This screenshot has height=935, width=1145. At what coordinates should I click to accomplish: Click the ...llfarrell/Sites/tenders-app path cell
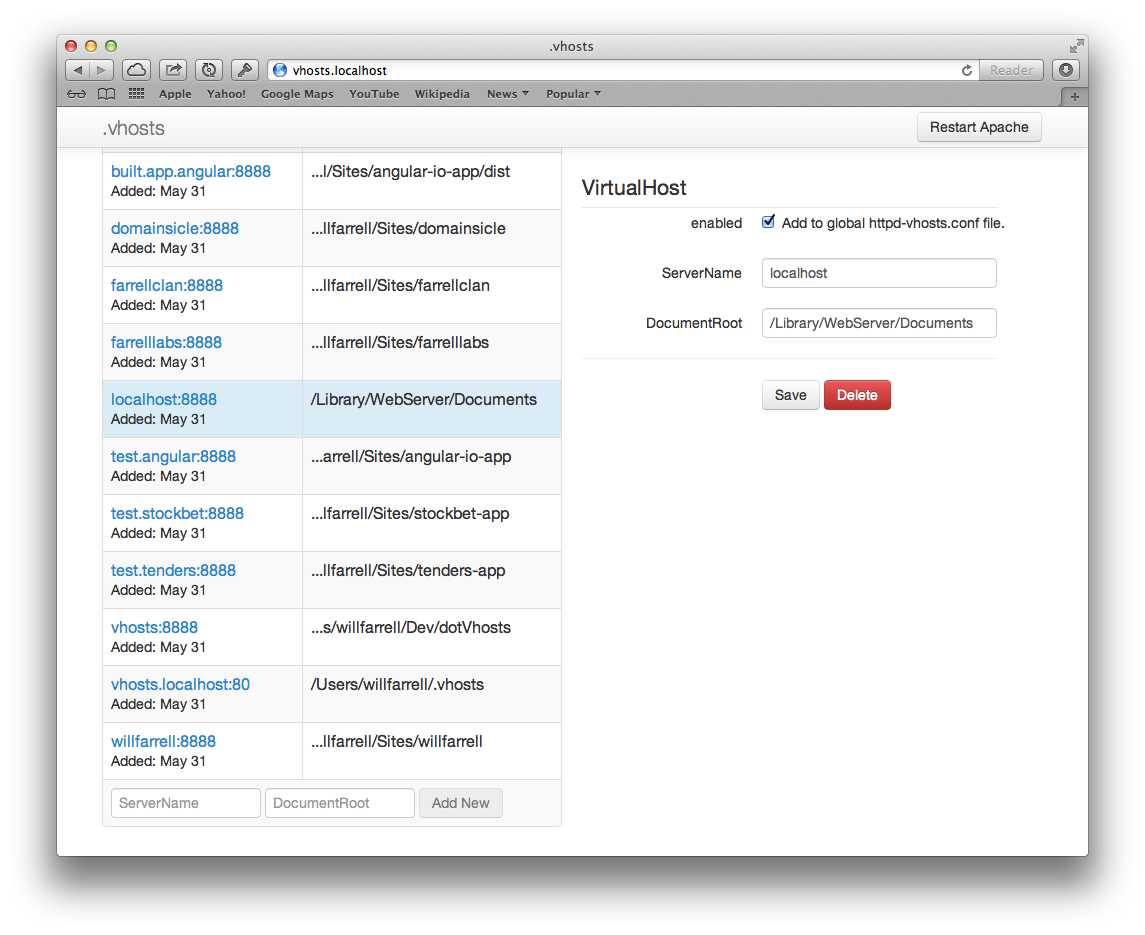(432, 580)
